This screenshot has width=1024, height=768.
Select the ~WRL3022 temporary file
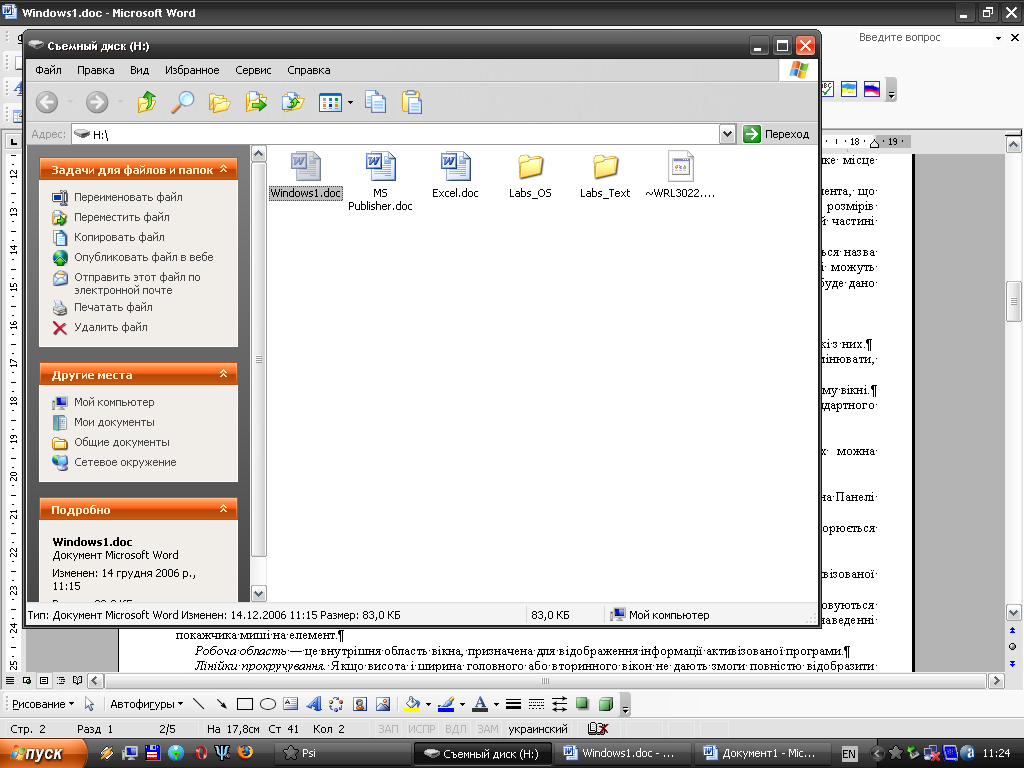point(680,175)
